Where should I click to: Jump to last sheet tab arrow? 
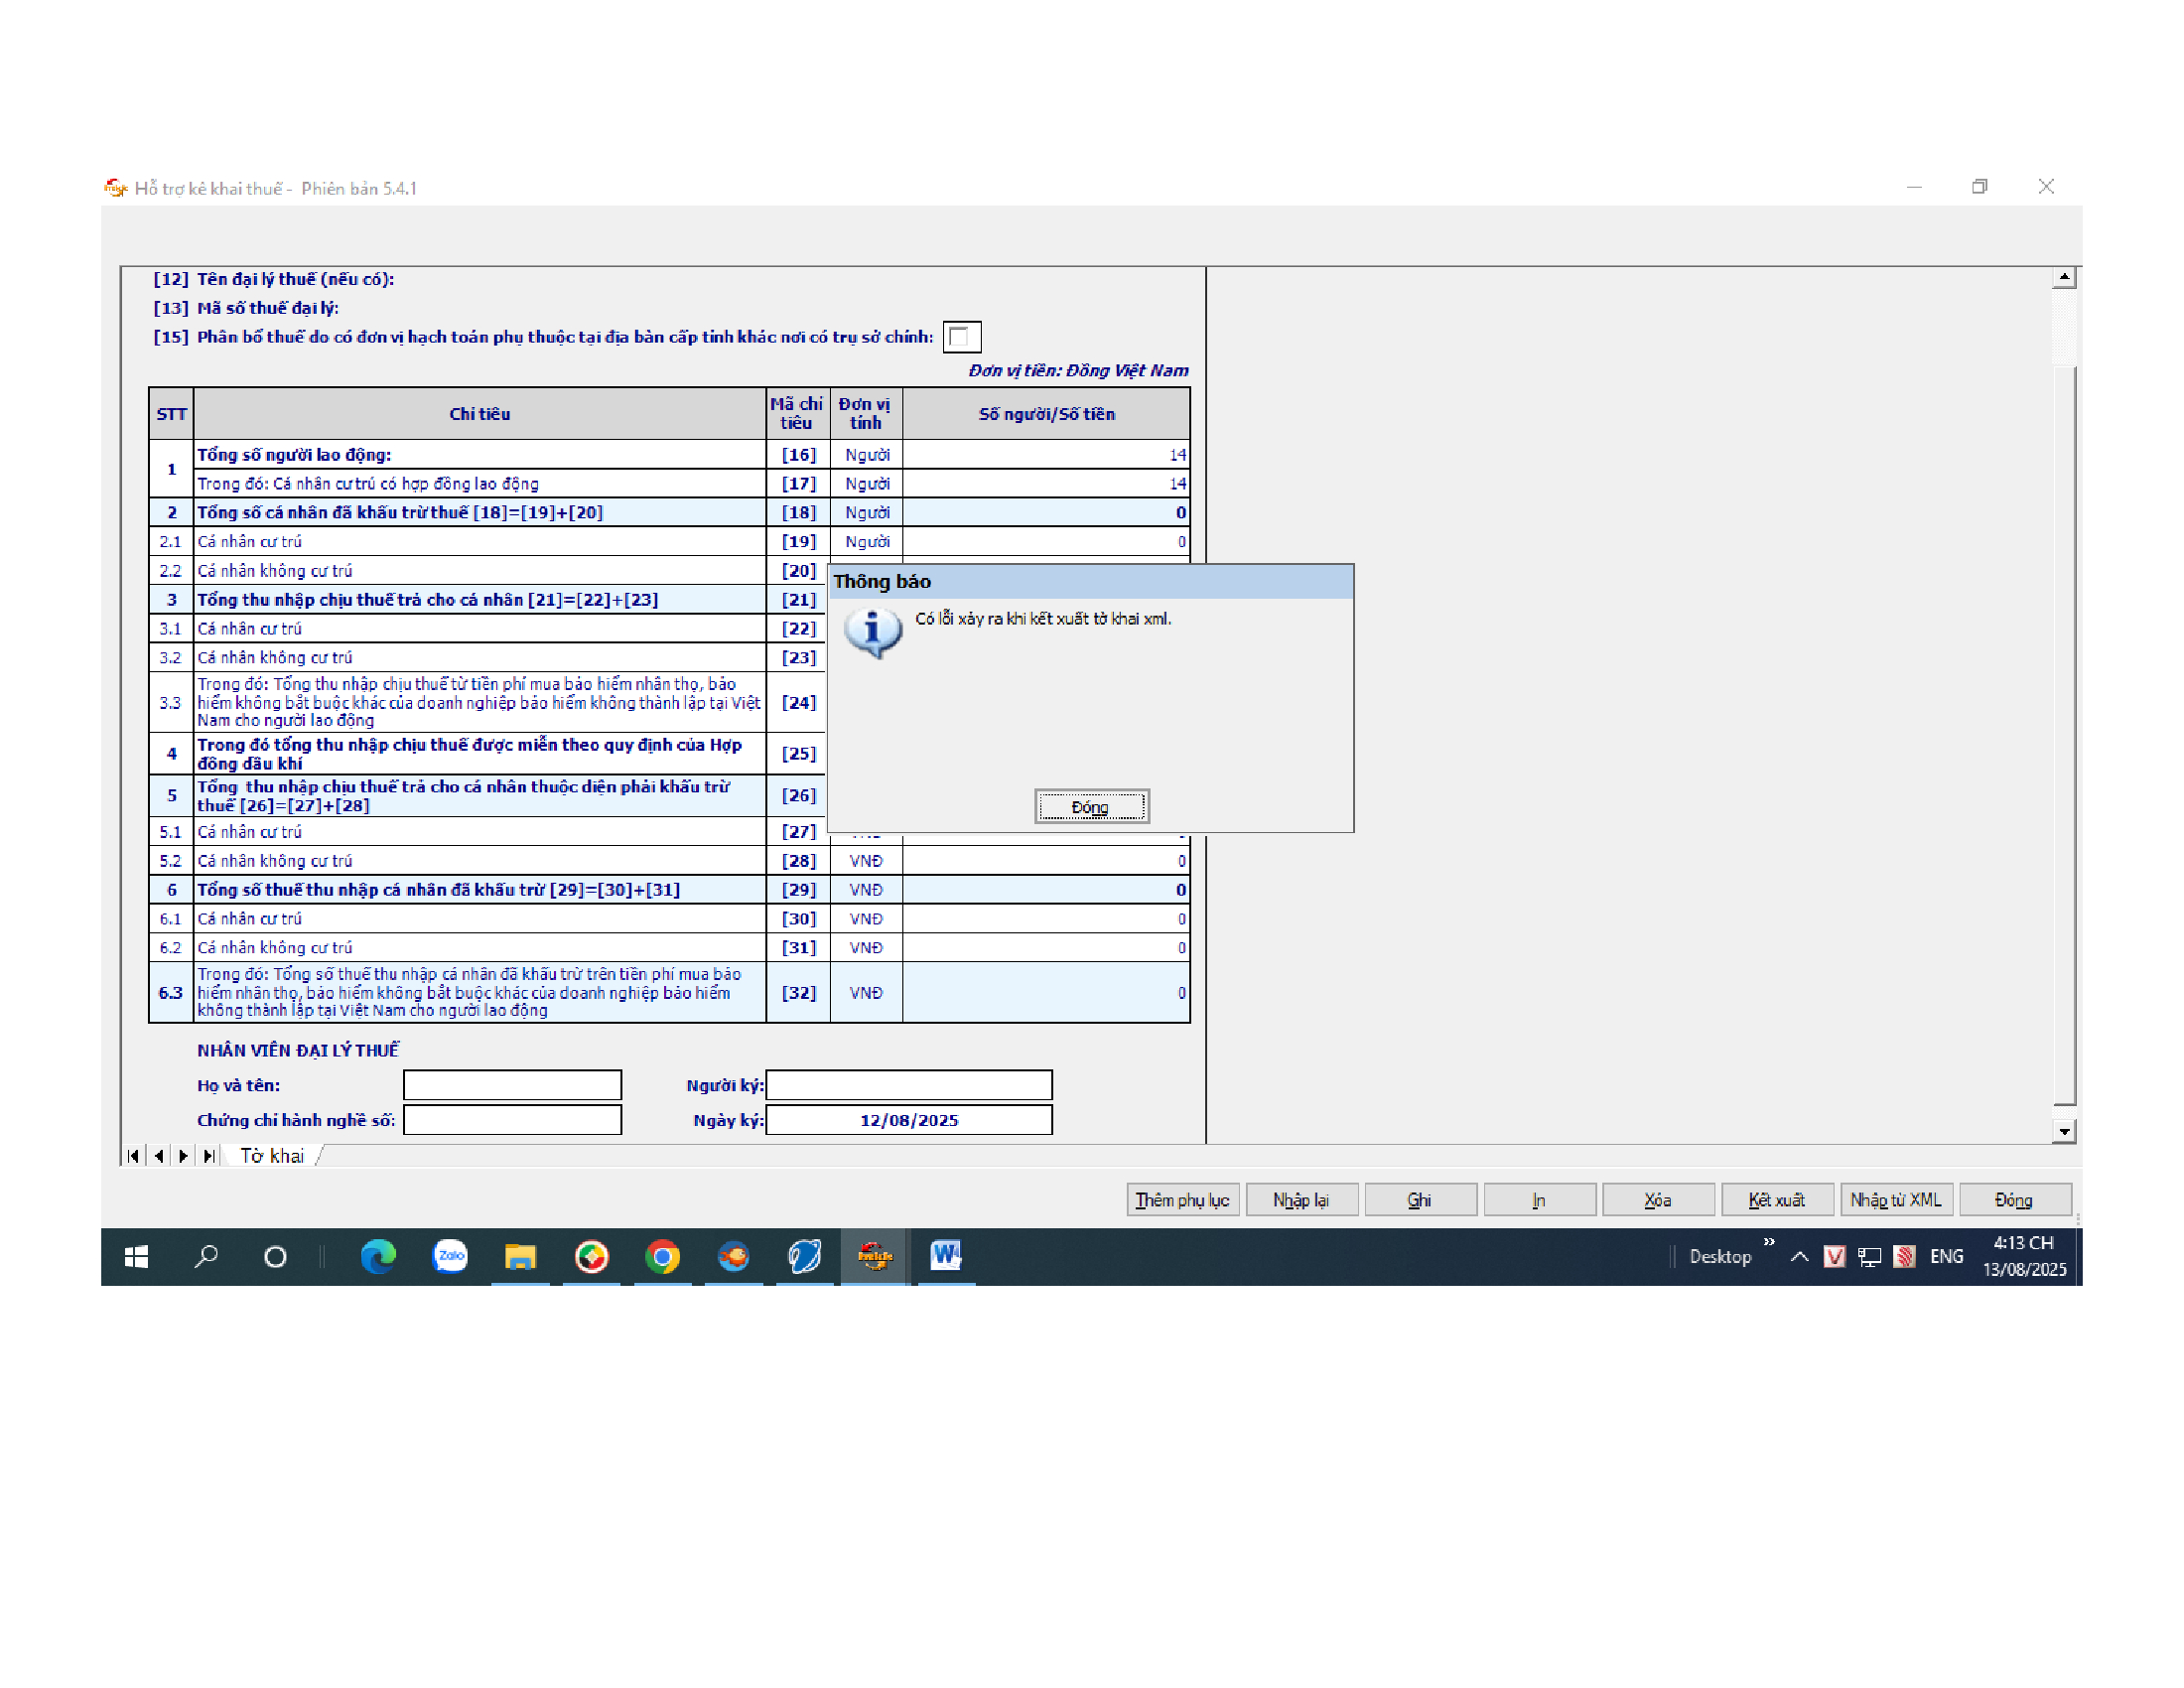tap(209, 1156)
